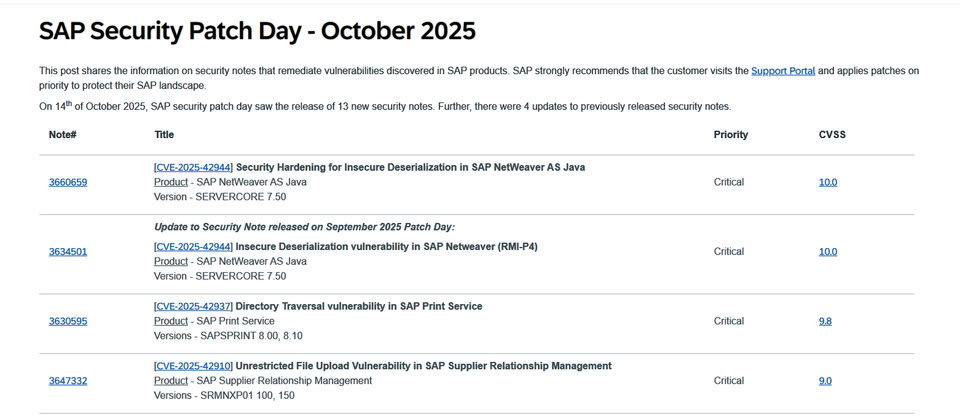Open the CVE-2025-42937 link
Image resolution: width=960 pixels, height=418 pixels.
tap(194, 306)
